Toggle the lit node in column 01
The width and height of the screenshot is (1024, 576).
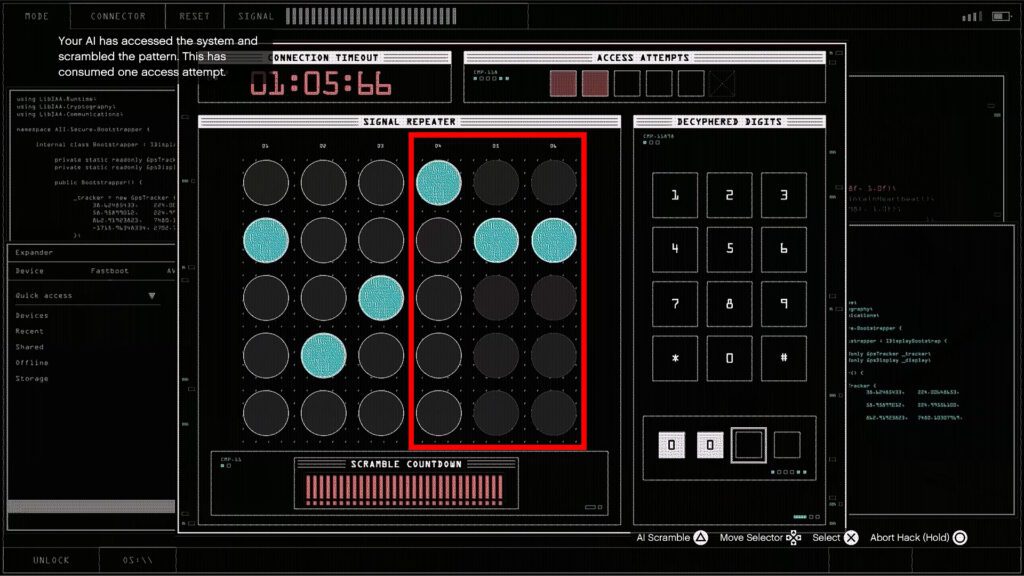[266, 240]
